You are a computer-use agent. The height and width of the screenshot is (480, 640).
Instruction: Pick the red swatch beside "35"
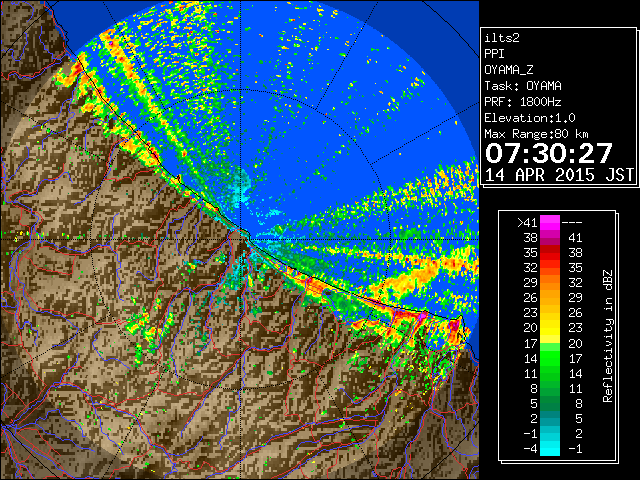tap(550, 253)
